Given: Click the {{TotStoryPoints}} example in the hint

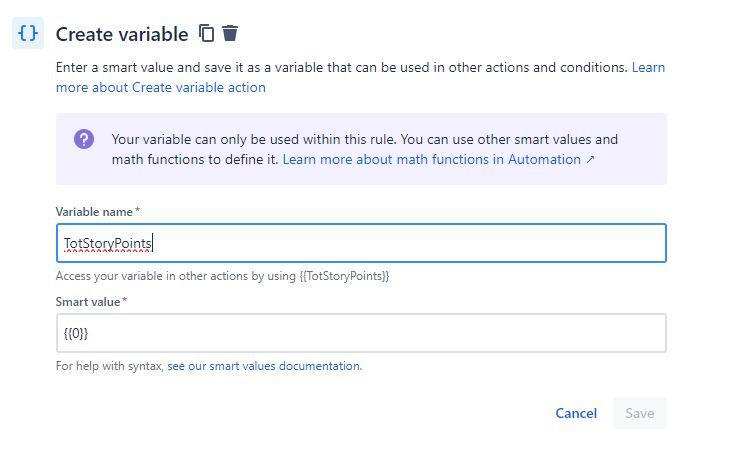Looking at the screenshot, I should pyautogui.click(x=344, y=276).
